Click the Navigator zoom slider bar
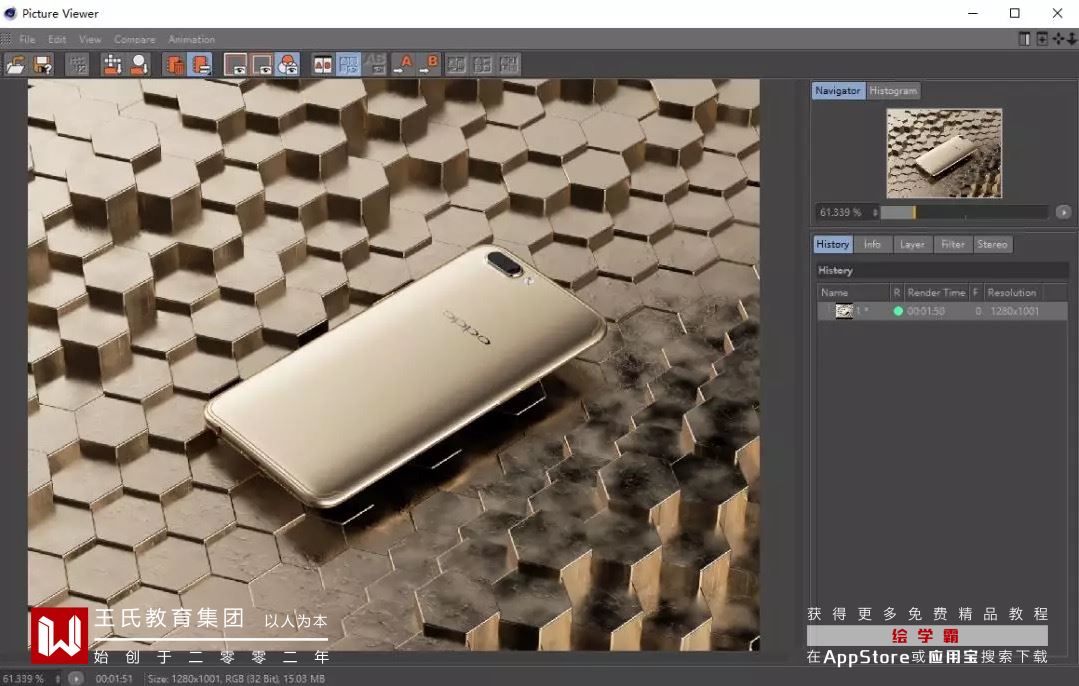This screenshot has height=686, width=1079. pyautogui.click(x=964, y=213)
